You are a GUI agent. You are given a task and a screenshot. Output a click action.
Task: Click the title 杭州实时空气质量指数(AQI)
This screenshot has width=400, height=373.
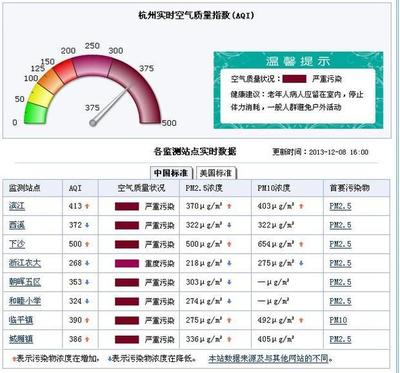click(196, 15)
